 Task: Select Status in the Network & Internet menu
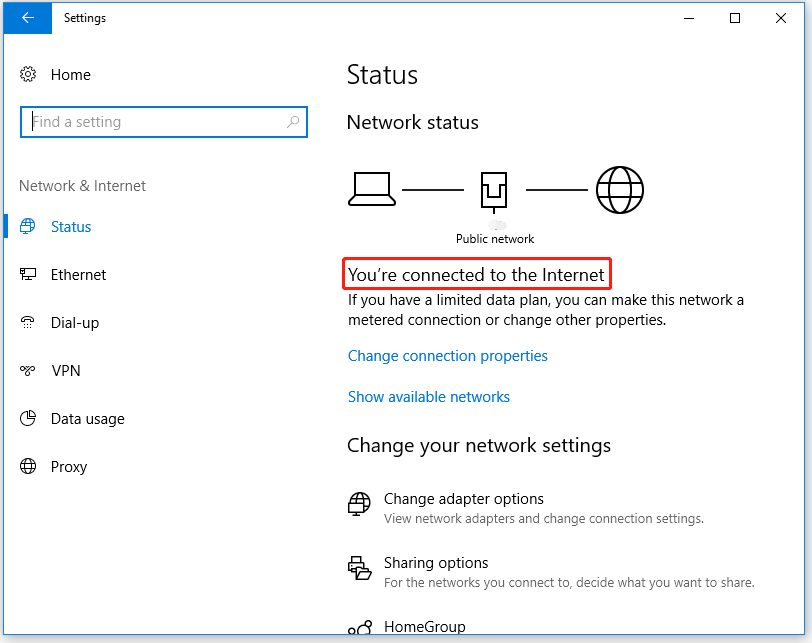(70, 226)
